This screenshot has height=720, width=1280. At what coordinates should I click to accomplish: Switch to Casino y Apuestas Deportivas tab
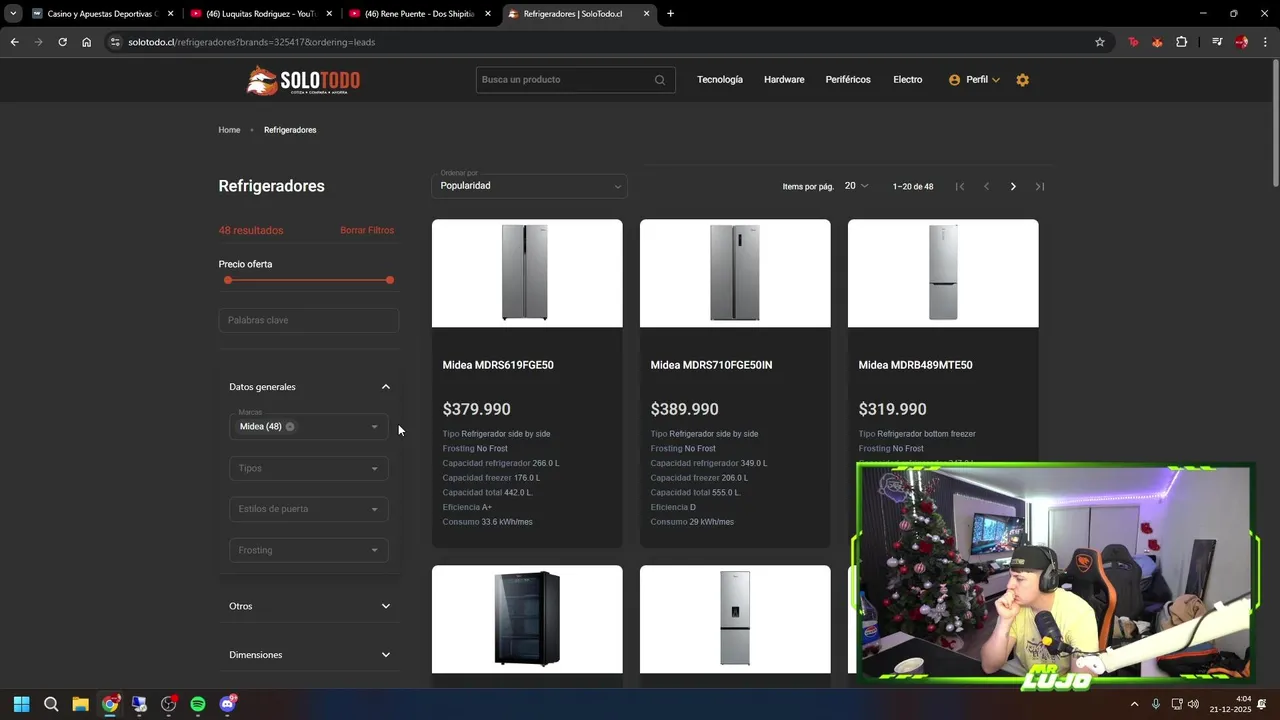(x=102, y=14)
